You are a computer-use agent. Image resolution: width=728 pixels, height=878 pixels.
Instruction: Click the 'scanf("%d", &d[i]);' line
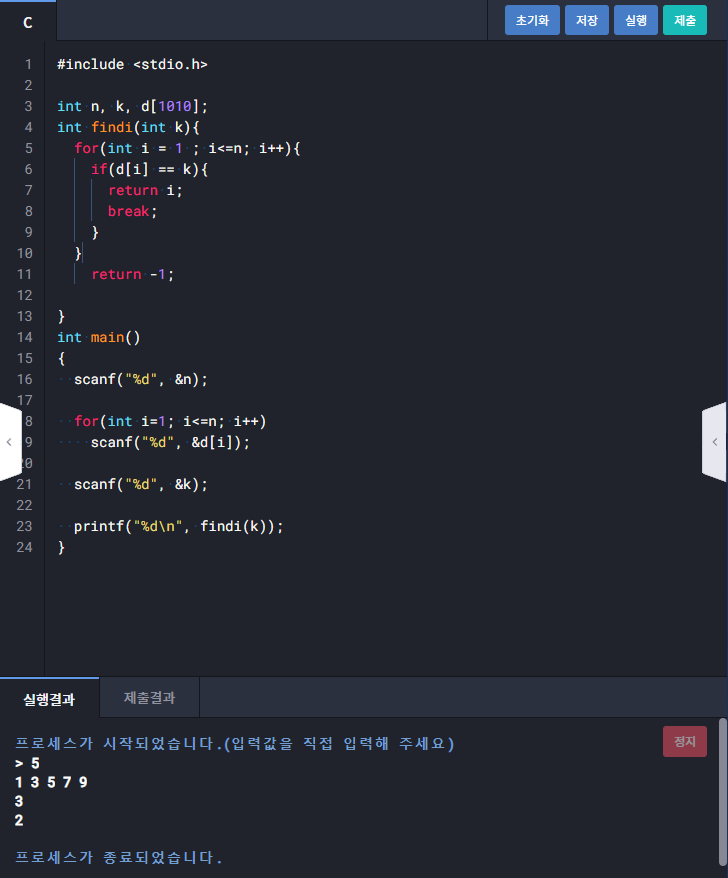(170, 442)
